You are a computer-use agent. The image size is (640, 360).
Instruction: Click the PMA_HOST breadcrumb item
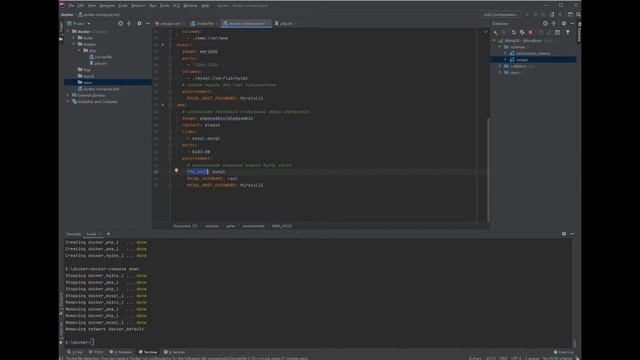coord(282,226)
